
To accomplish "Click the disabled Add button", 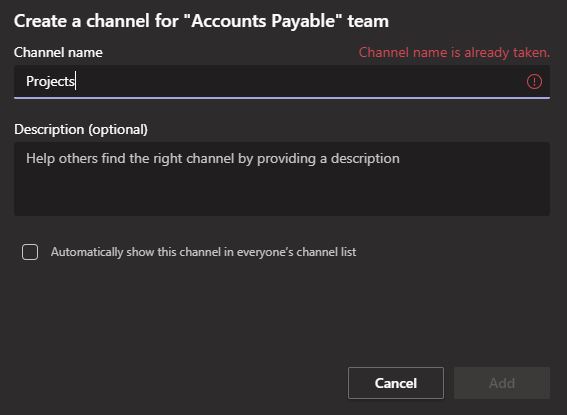I will [502, 383].
